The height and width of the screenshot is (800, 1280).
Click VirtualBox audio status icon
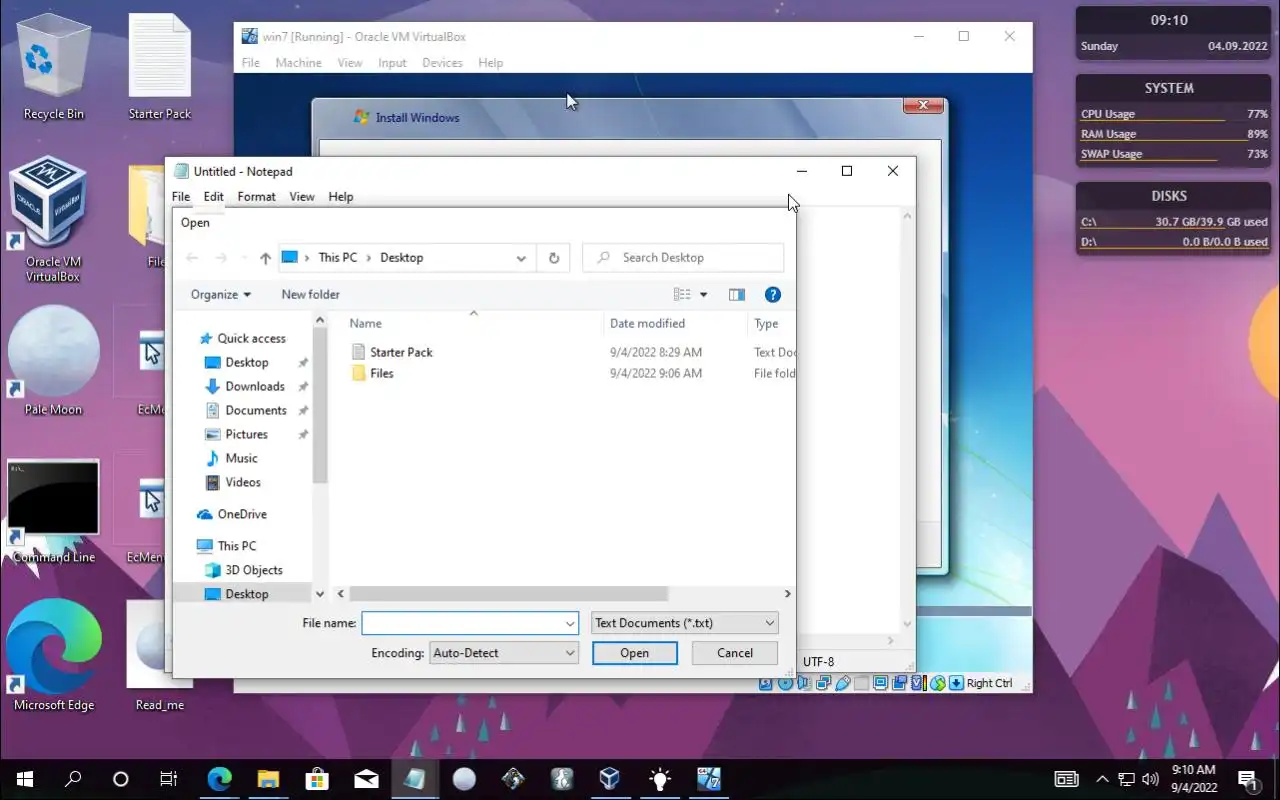pyautogui.click(x=804, y=684)
